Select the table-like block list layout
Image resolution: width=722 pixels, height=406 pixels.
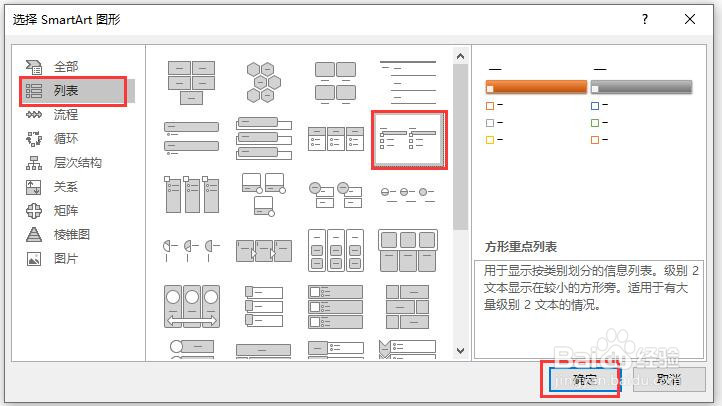[408, 306]
